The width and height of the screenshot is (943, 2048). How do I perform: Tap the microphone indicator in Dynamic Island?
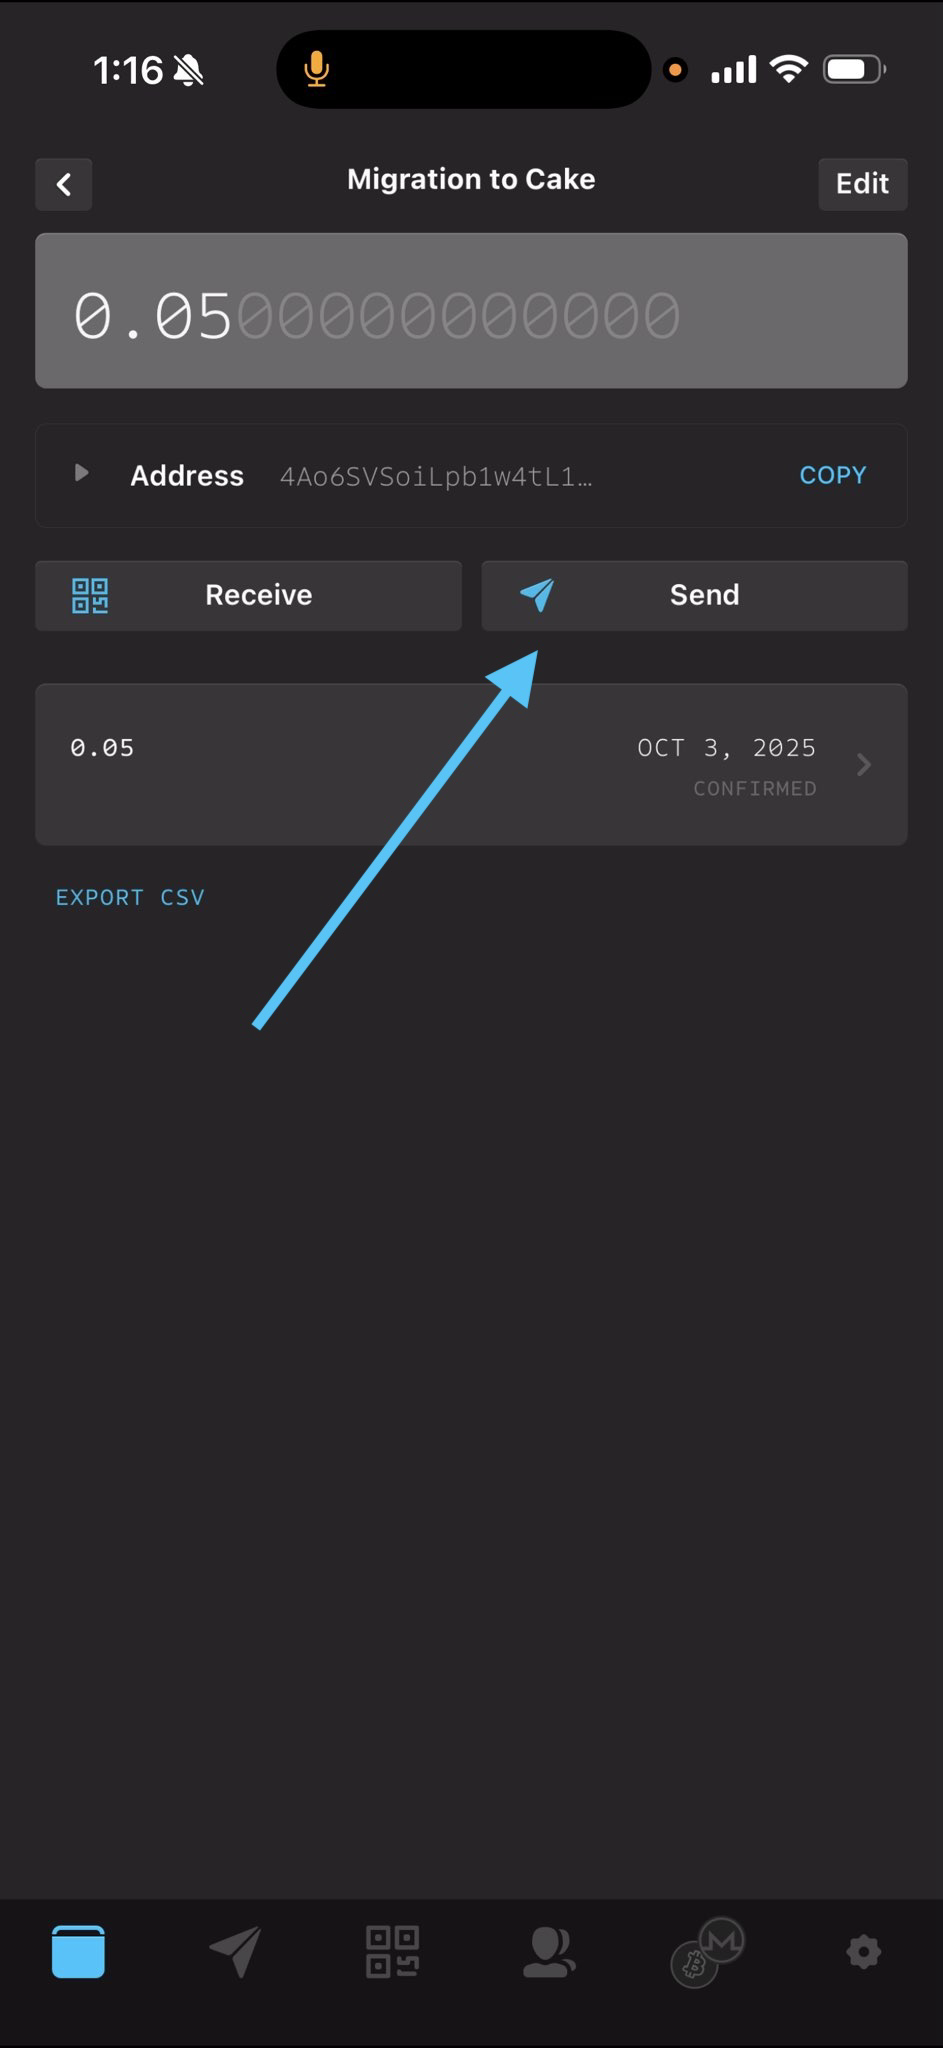click(316, 69)
